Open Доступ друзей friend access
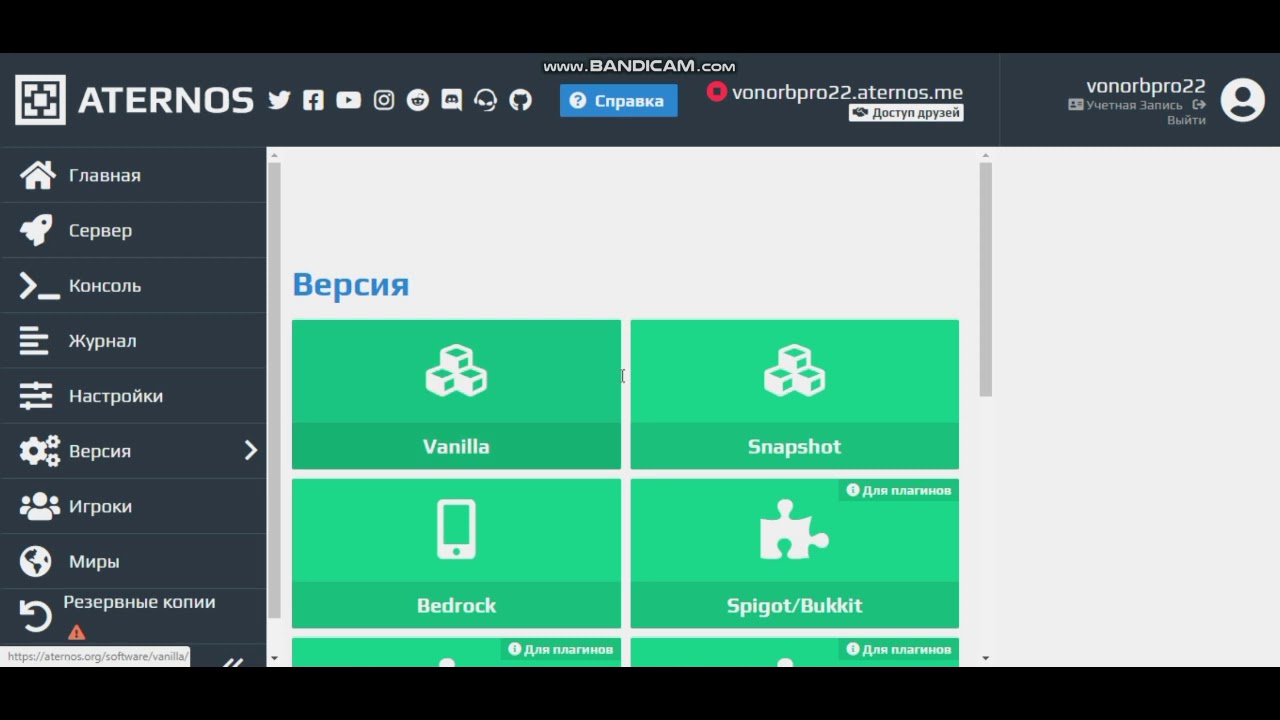1280x720 pixels. coord(906,113)
